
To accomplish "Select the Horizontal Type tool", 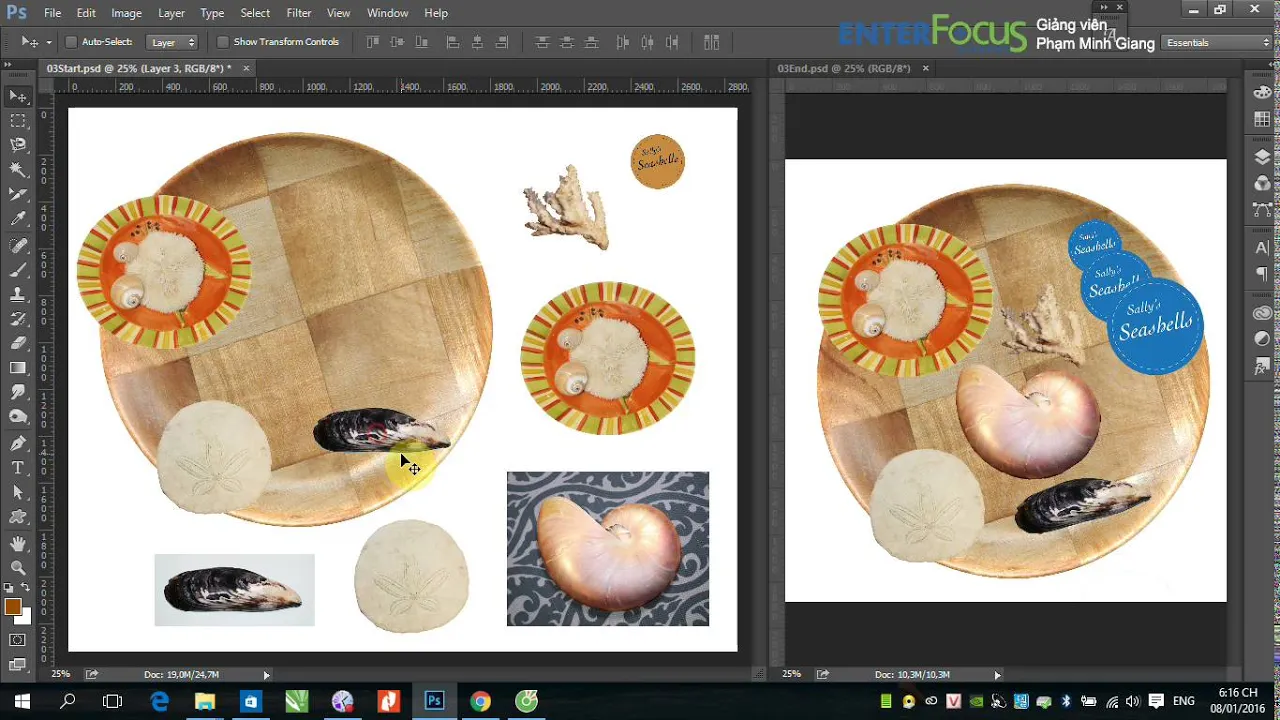I will (x=18, y=468).
